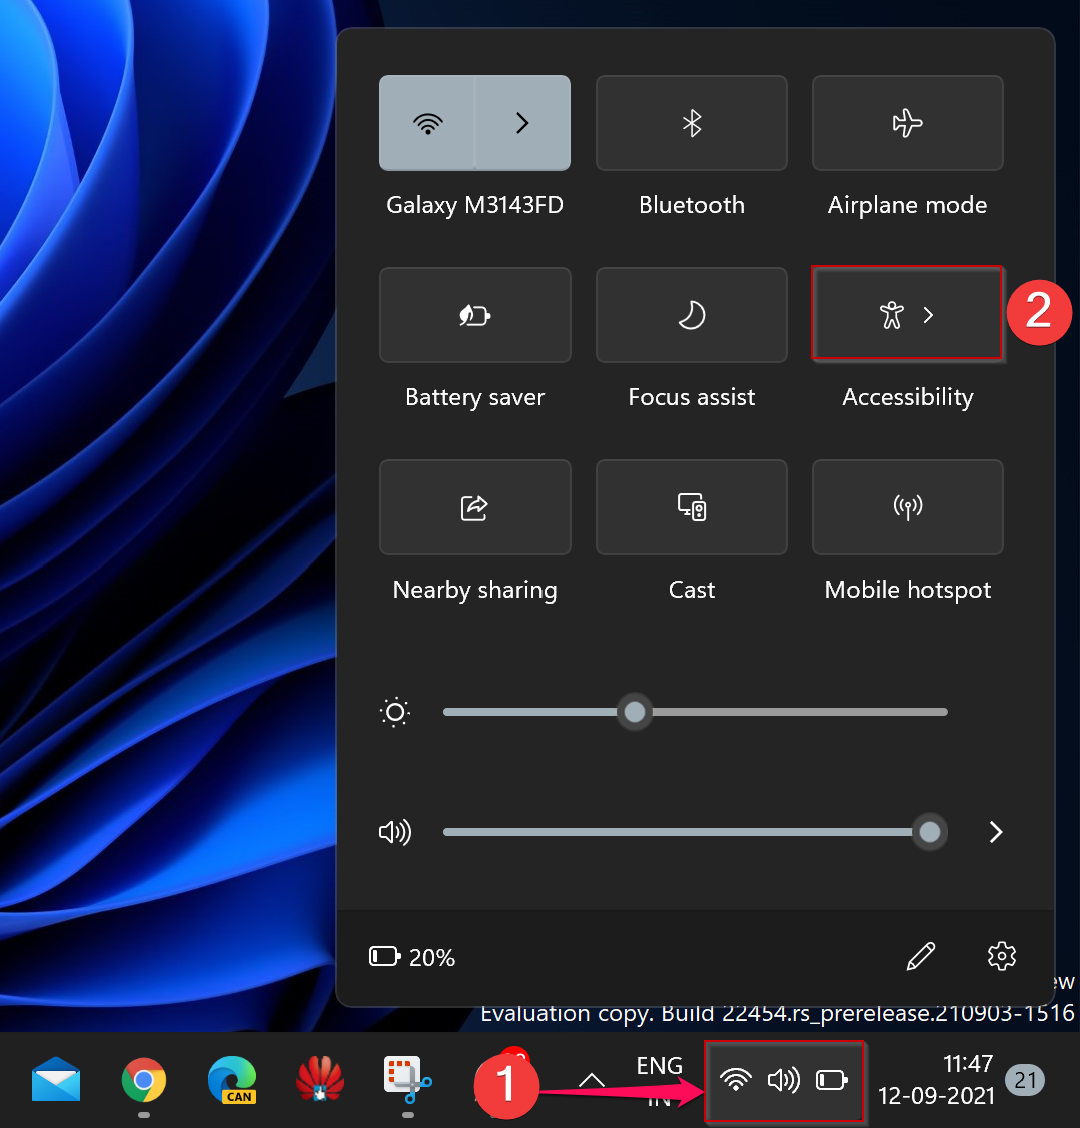Image resolution: width=1080 pixels, height=1128 pixels.
Task: Click the volume icon in system tray
Action: click(x=784, y=1080)
